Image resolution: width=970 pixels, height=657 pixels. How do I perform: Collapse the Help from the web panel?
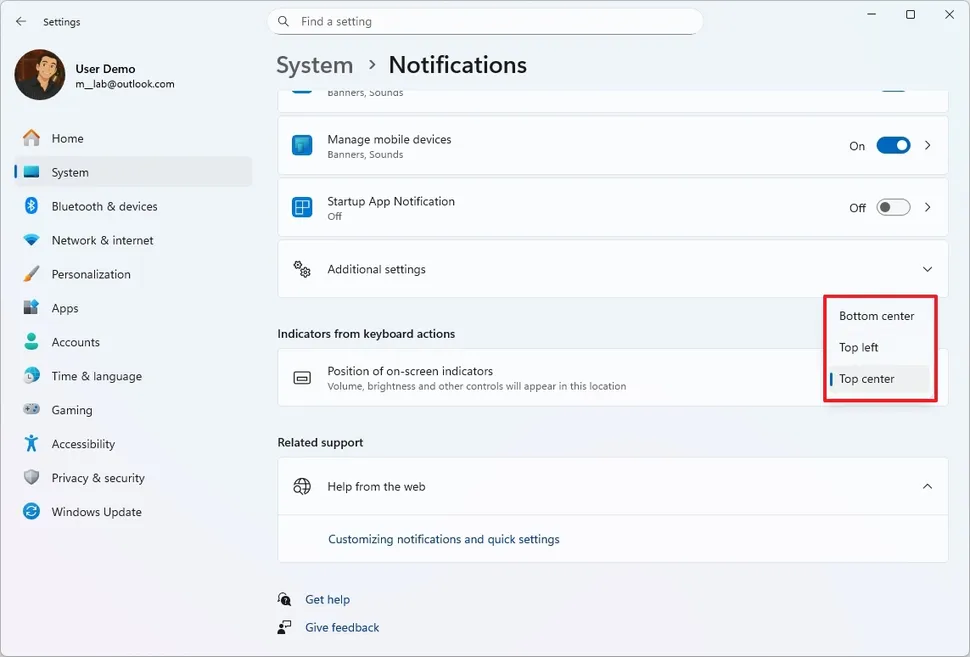(x=927, y=486)
